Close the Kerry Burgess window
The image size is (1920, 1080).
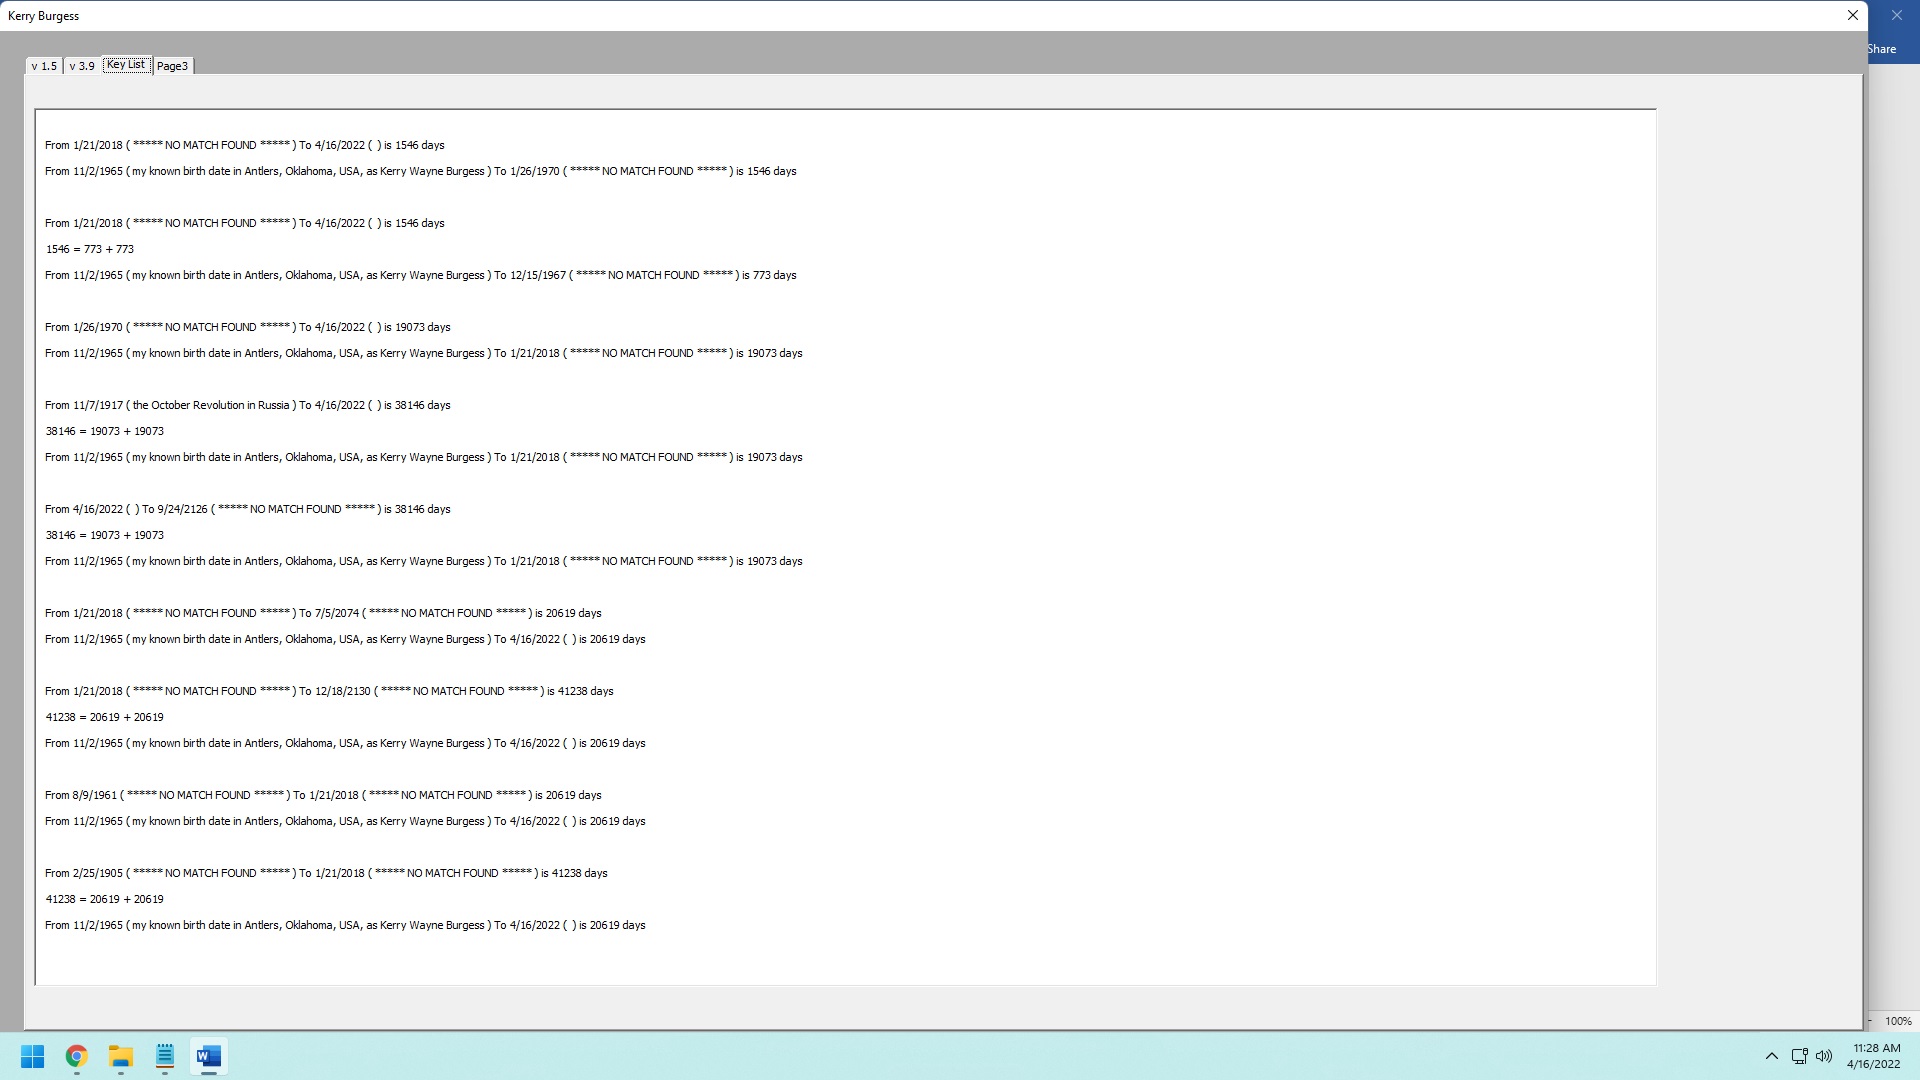click(x=1852, y=15)
